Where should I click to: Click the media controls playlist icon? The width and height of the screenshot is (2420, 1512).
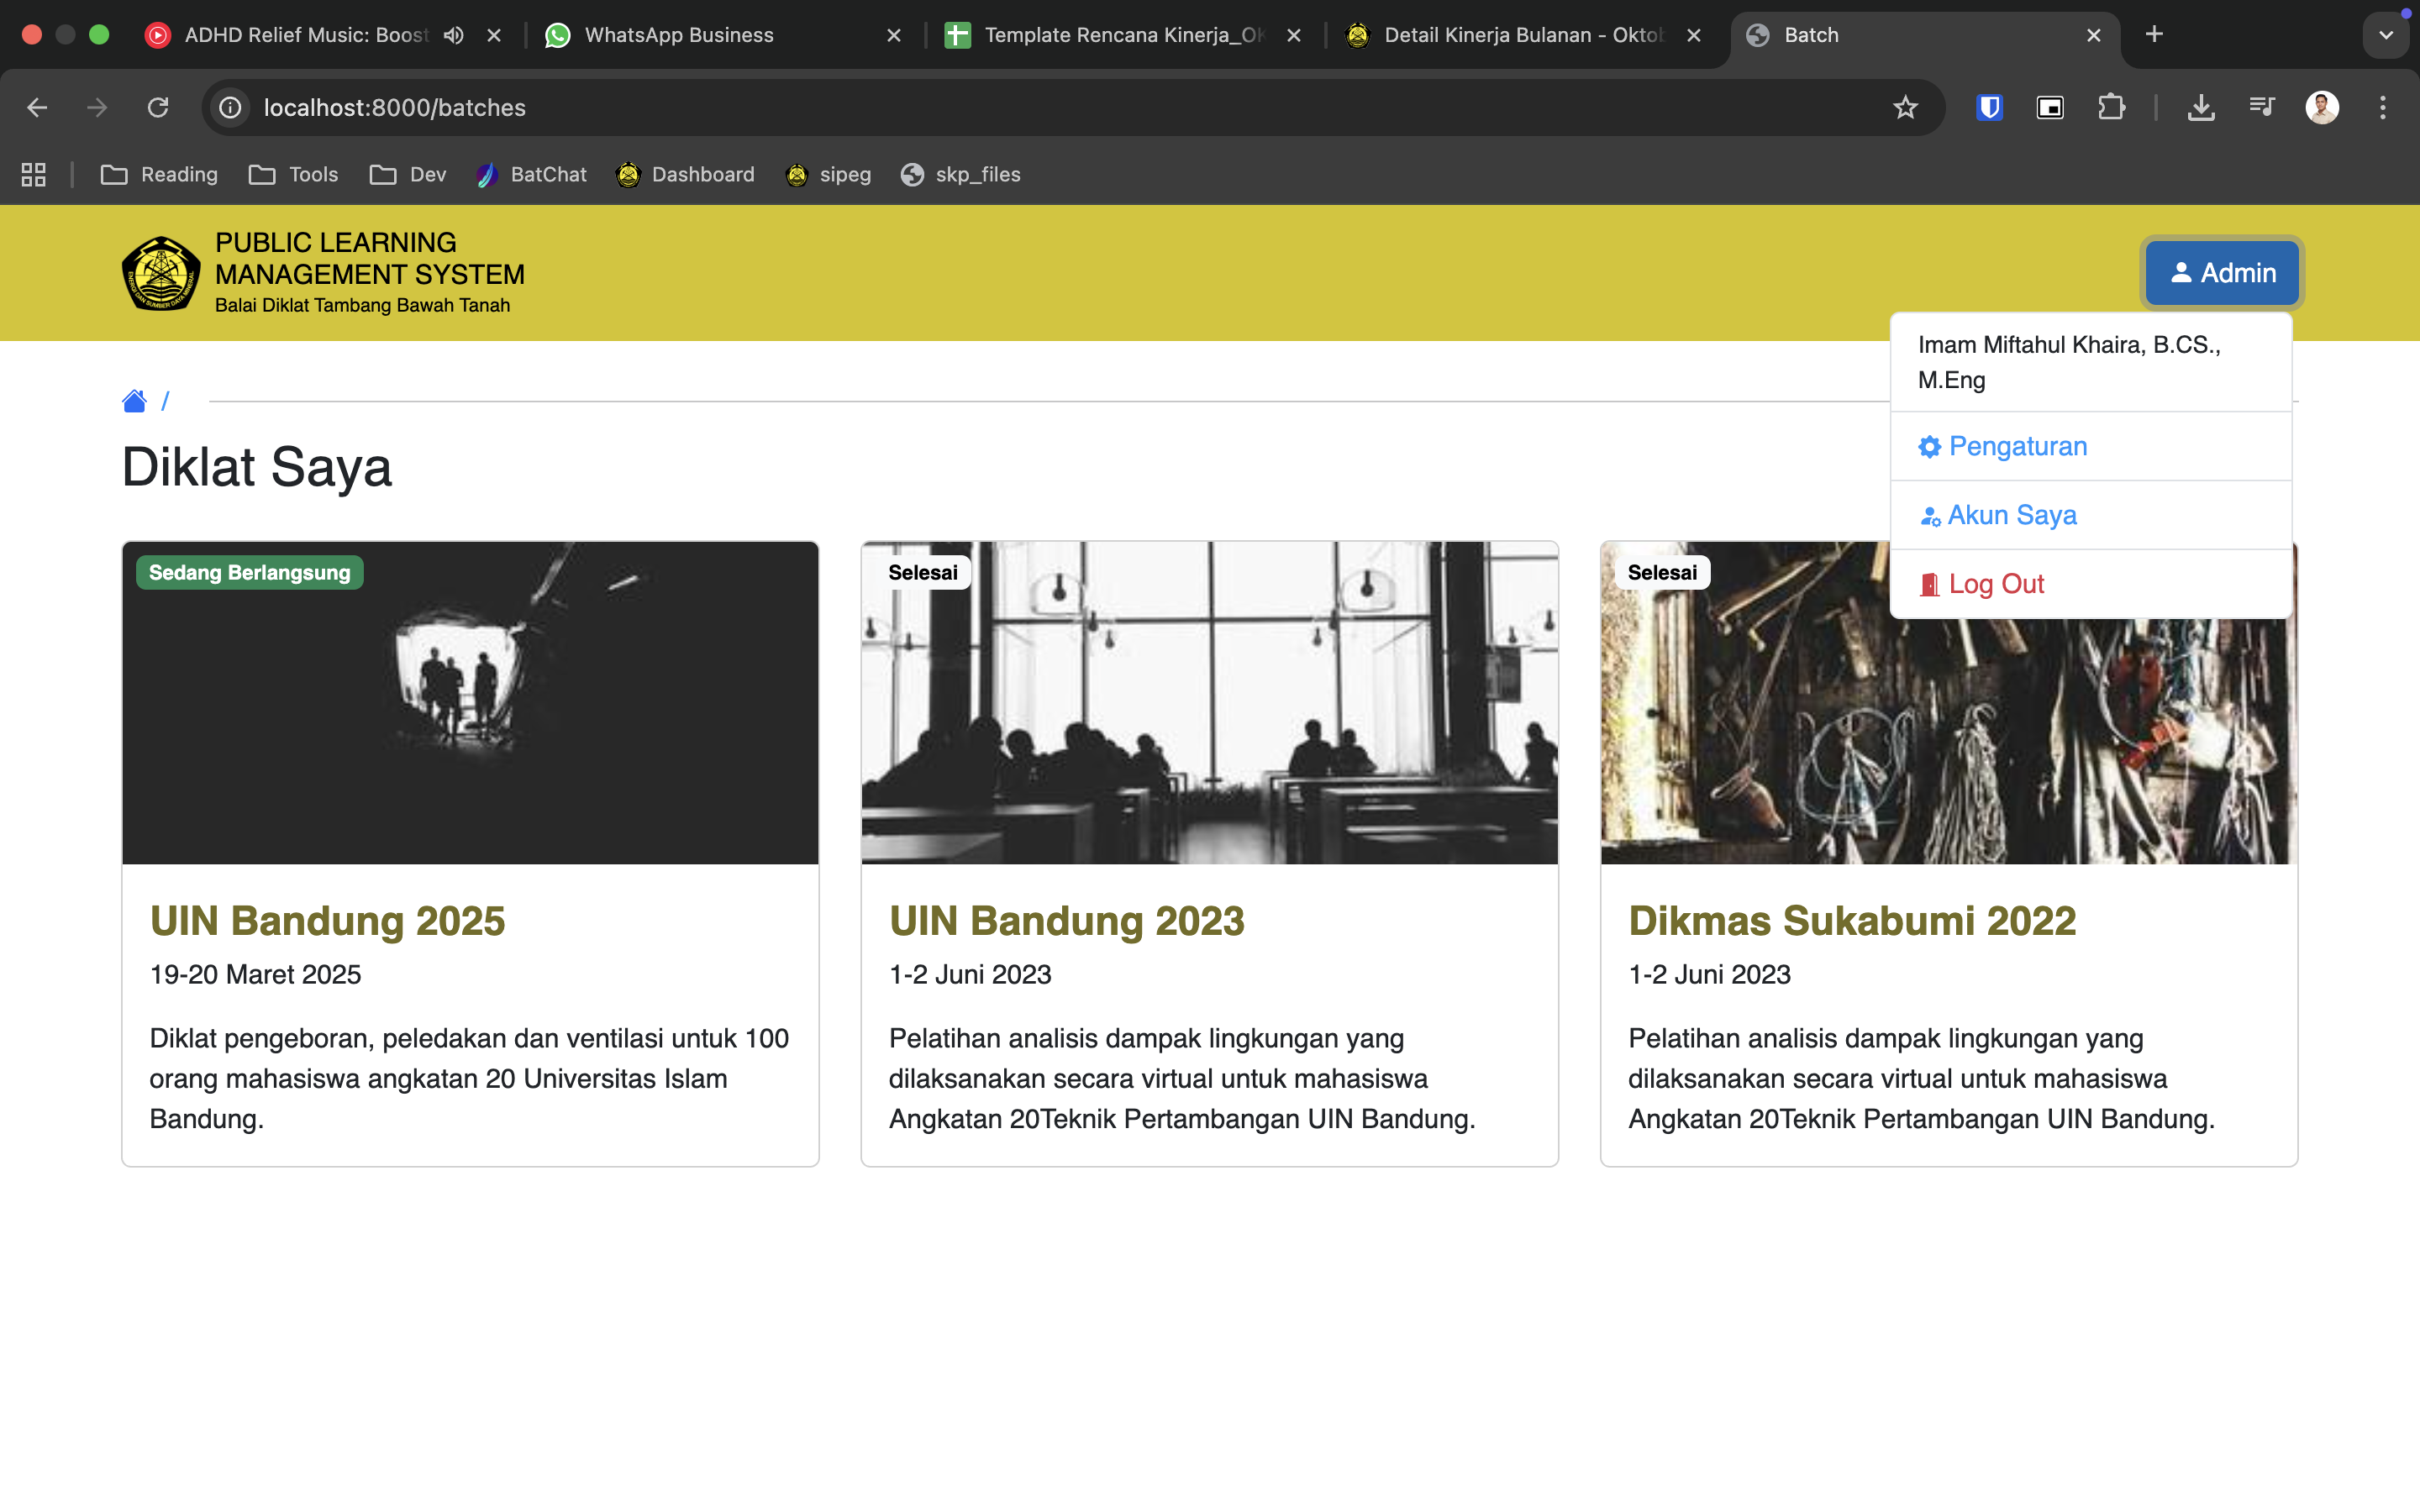(x=2261, y=107)
